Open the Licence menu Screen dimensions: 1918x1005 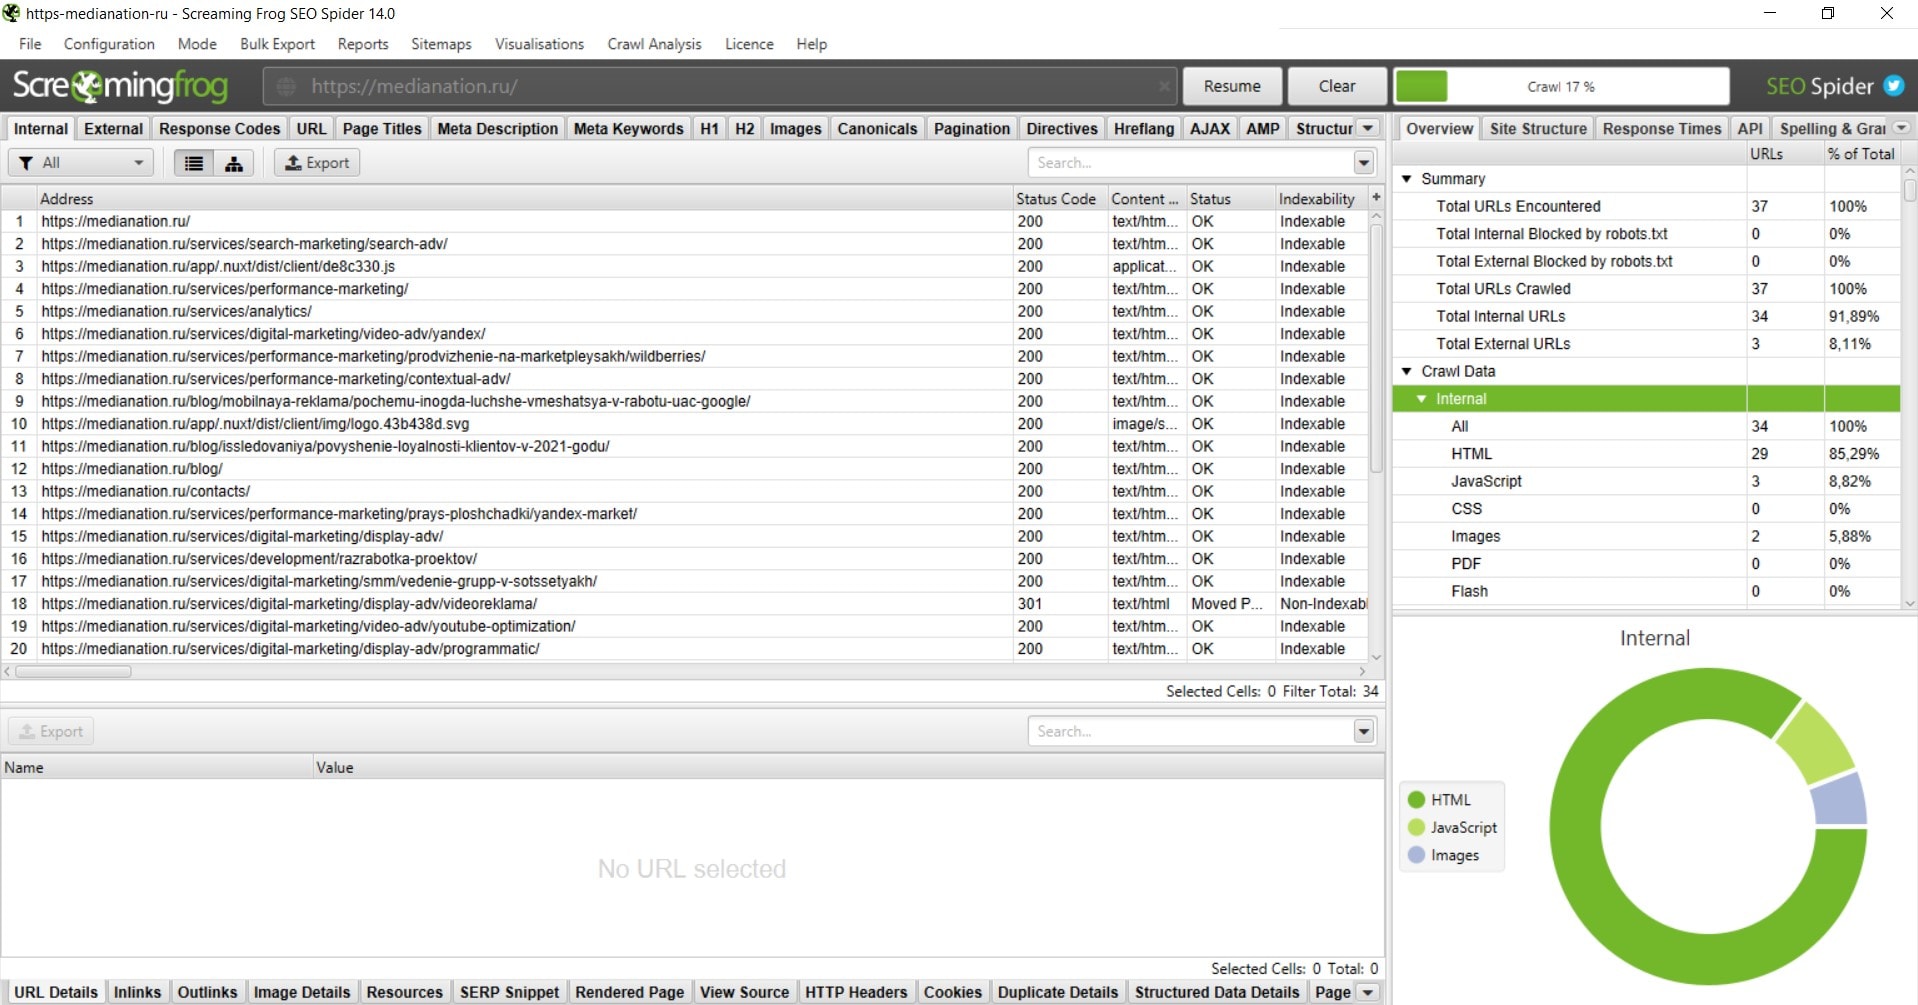(x=749, y=44)
